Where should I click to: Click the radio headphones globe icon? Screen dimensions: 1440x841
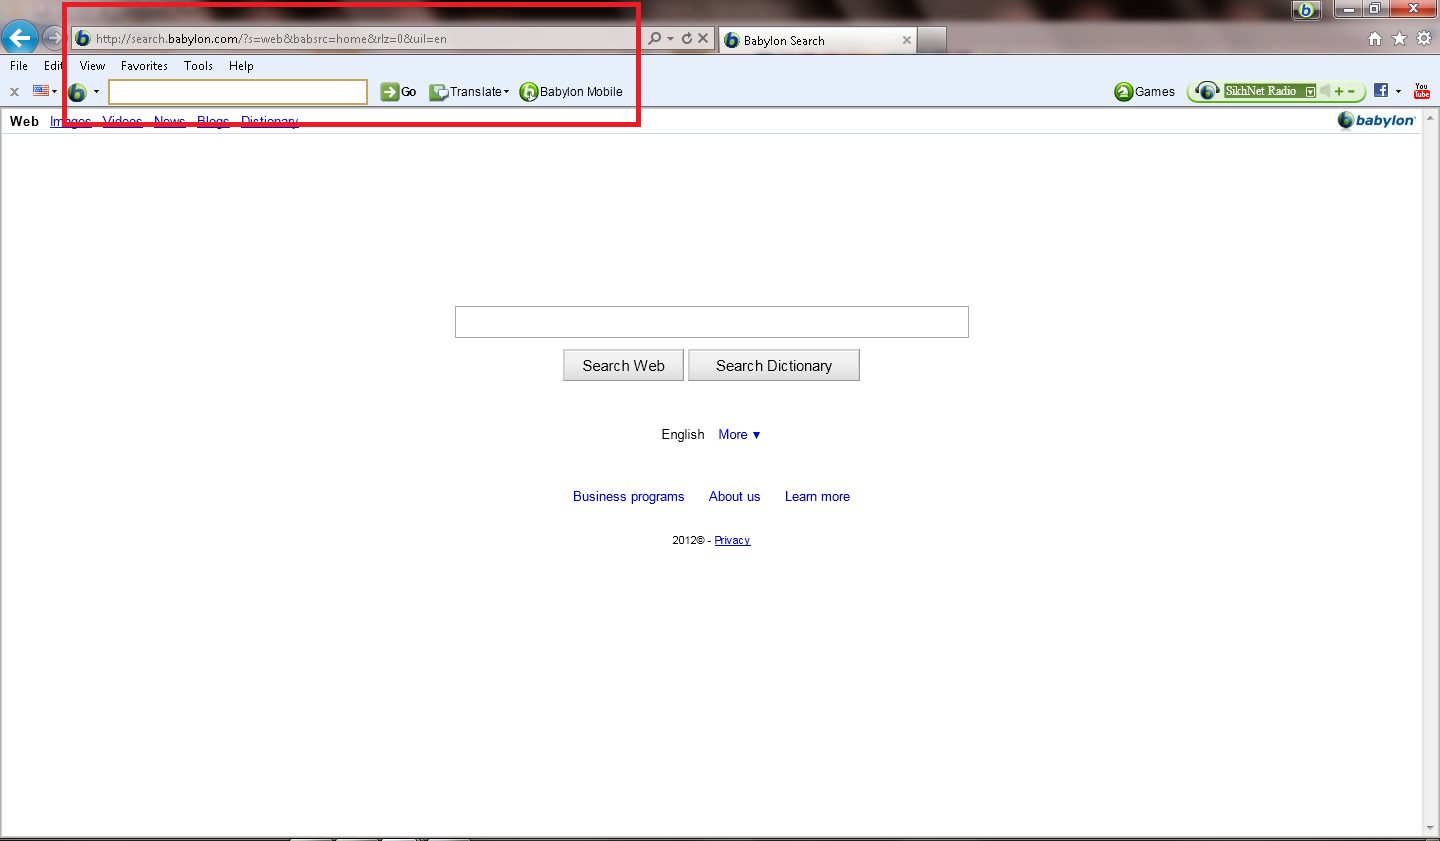click(x=1207, y=91)
